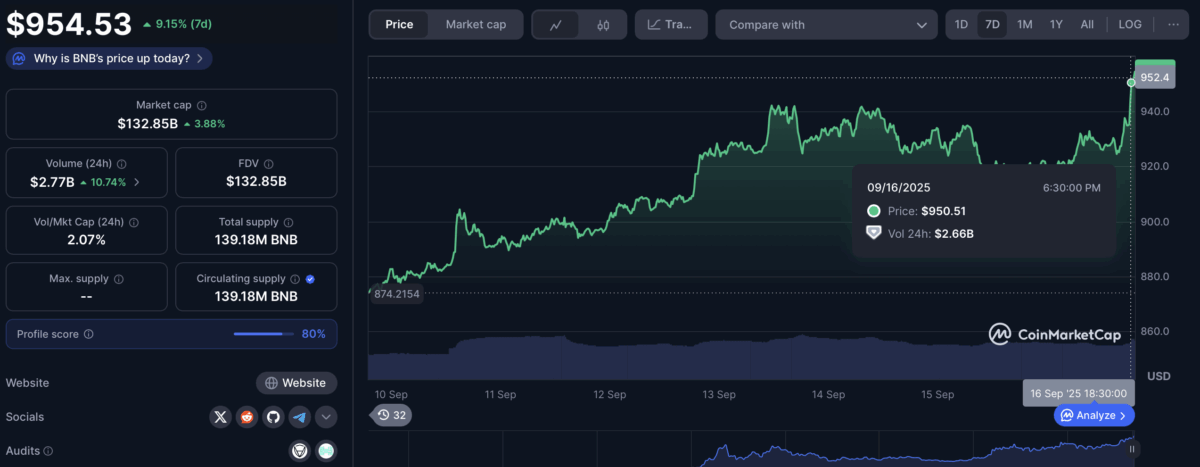Select the 7D time range

992,24
